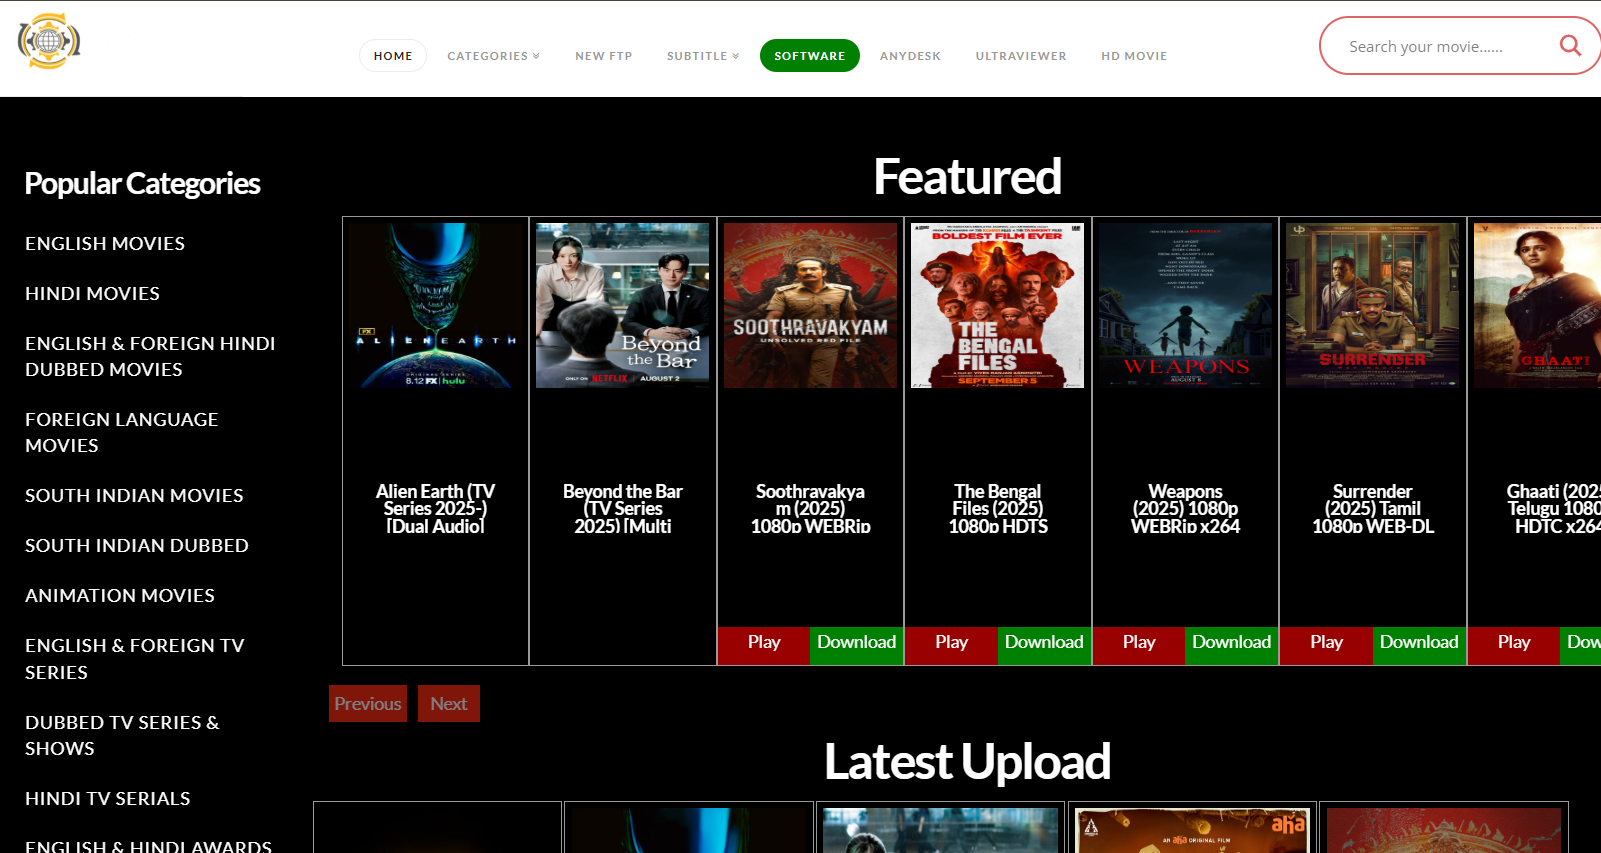This screenshot has height=853, width=1601.
Task: Open the UltraViewer menu link
Action: (1021, 56)
